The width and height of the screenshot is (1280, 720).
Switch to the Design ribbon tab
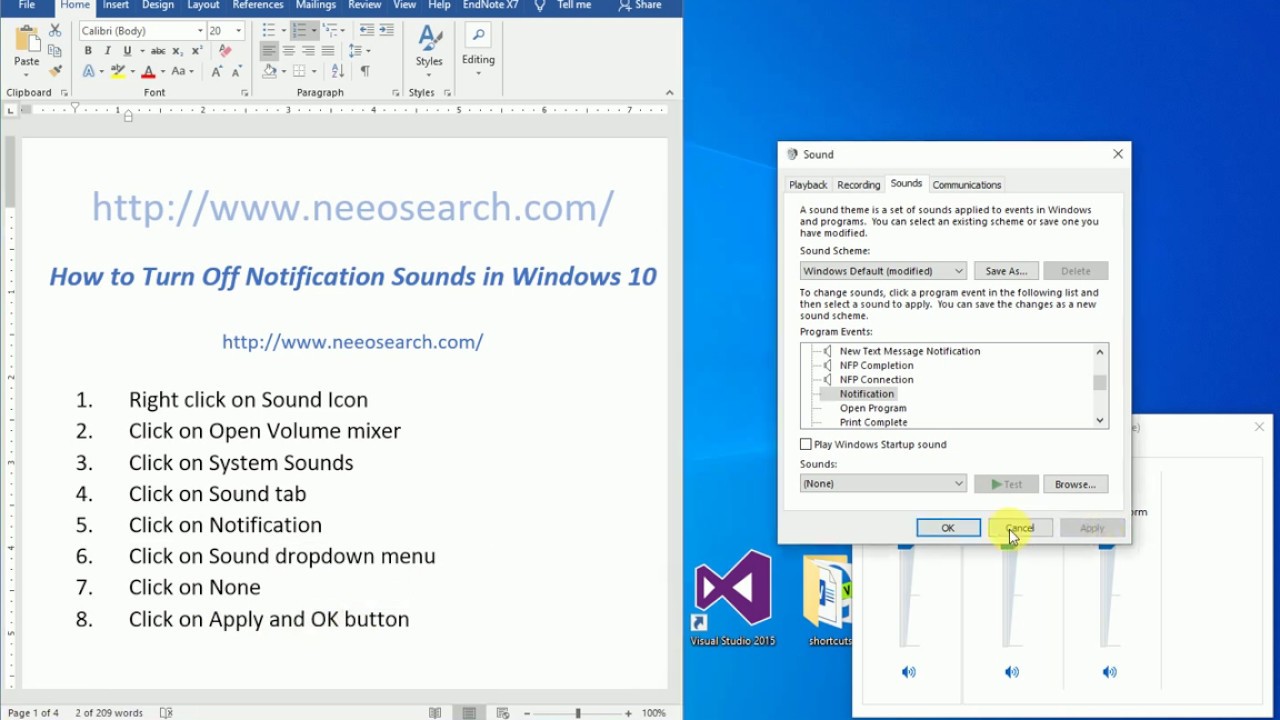(157, 5)
